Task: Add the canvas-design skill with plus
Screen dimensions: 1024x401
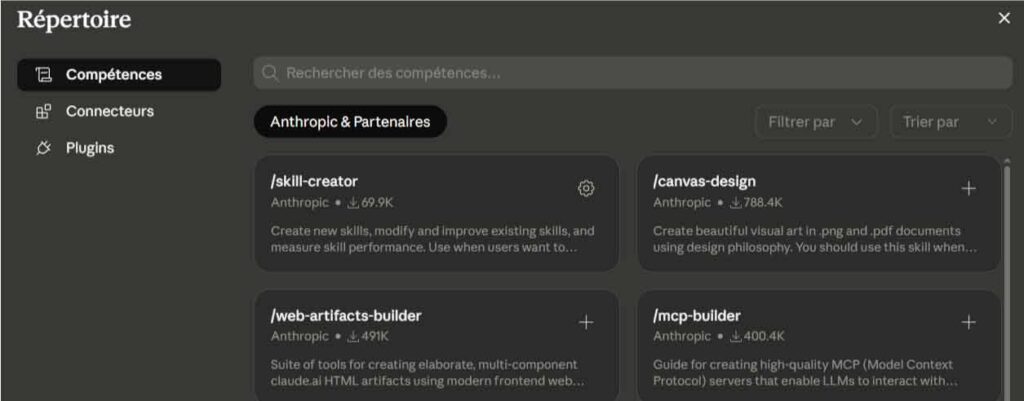Action: click(968, 189)
